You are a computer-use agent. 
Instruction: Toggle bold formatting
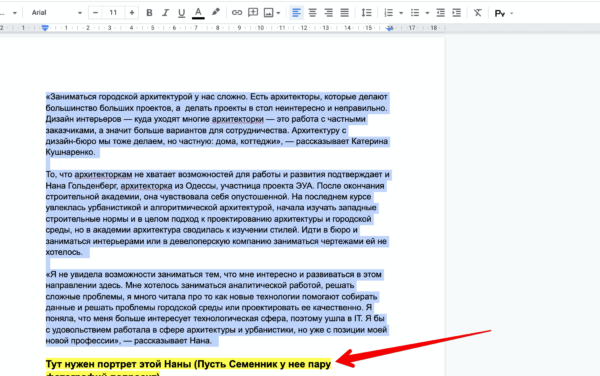point(149,13)
